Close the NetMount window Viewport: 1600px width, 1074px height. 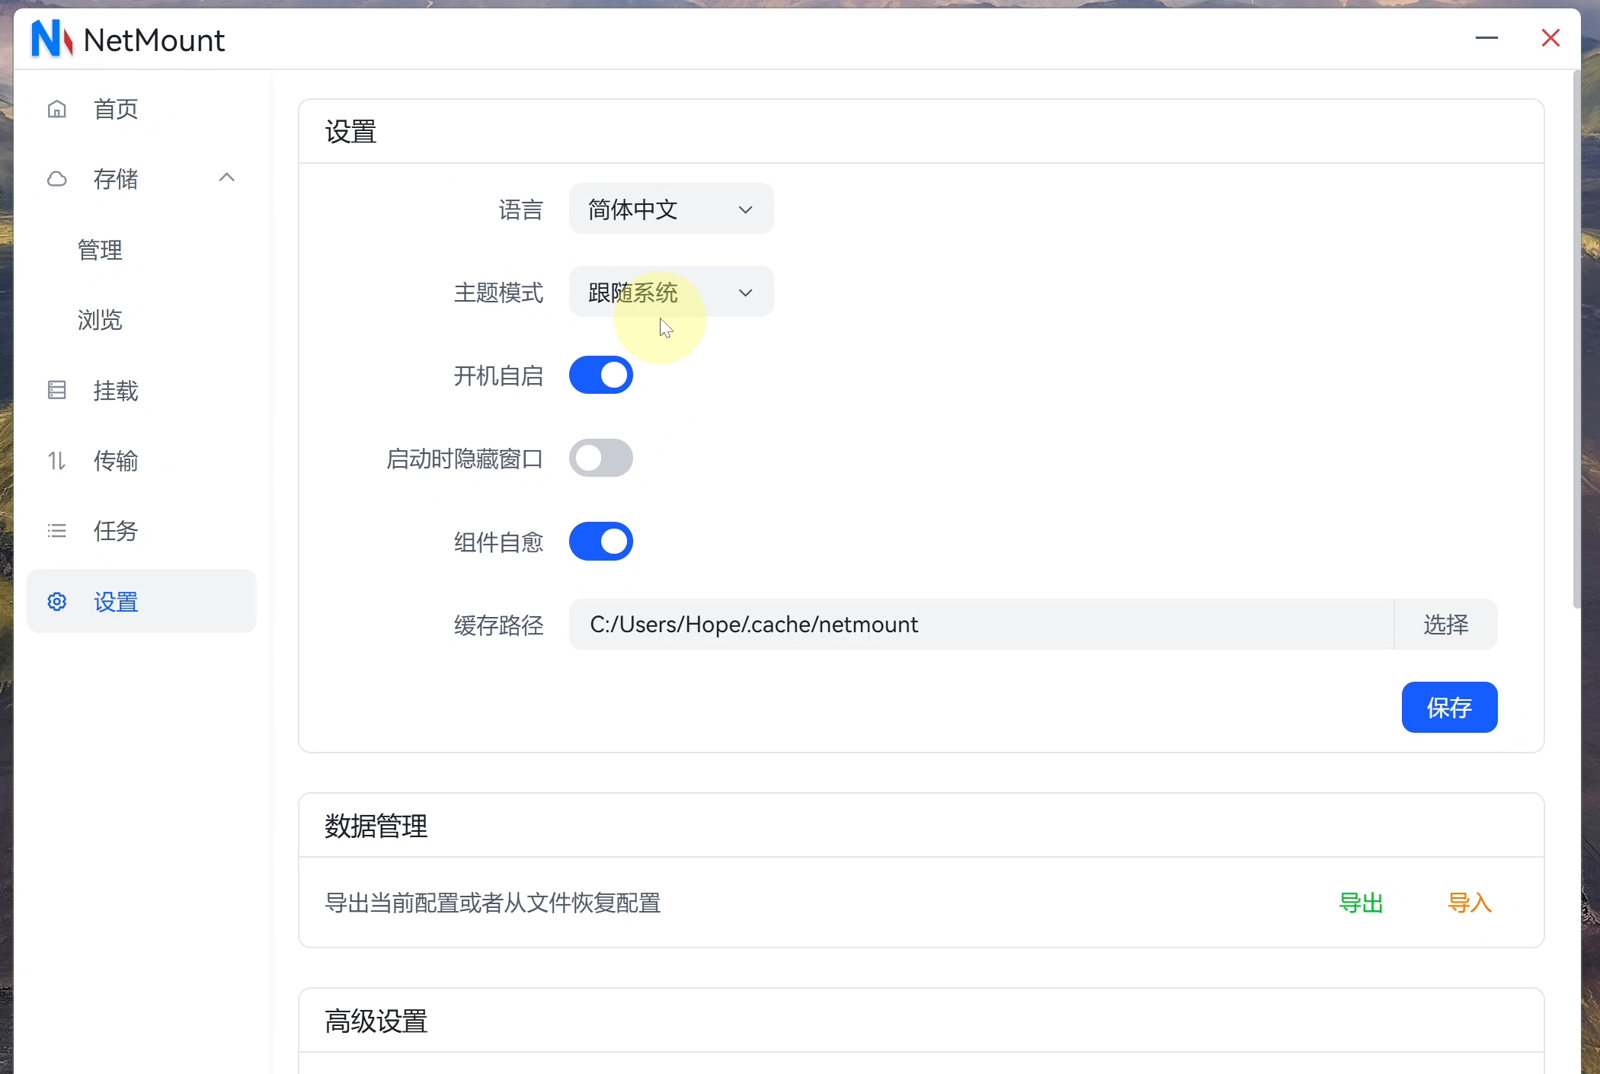point(1551,38)
